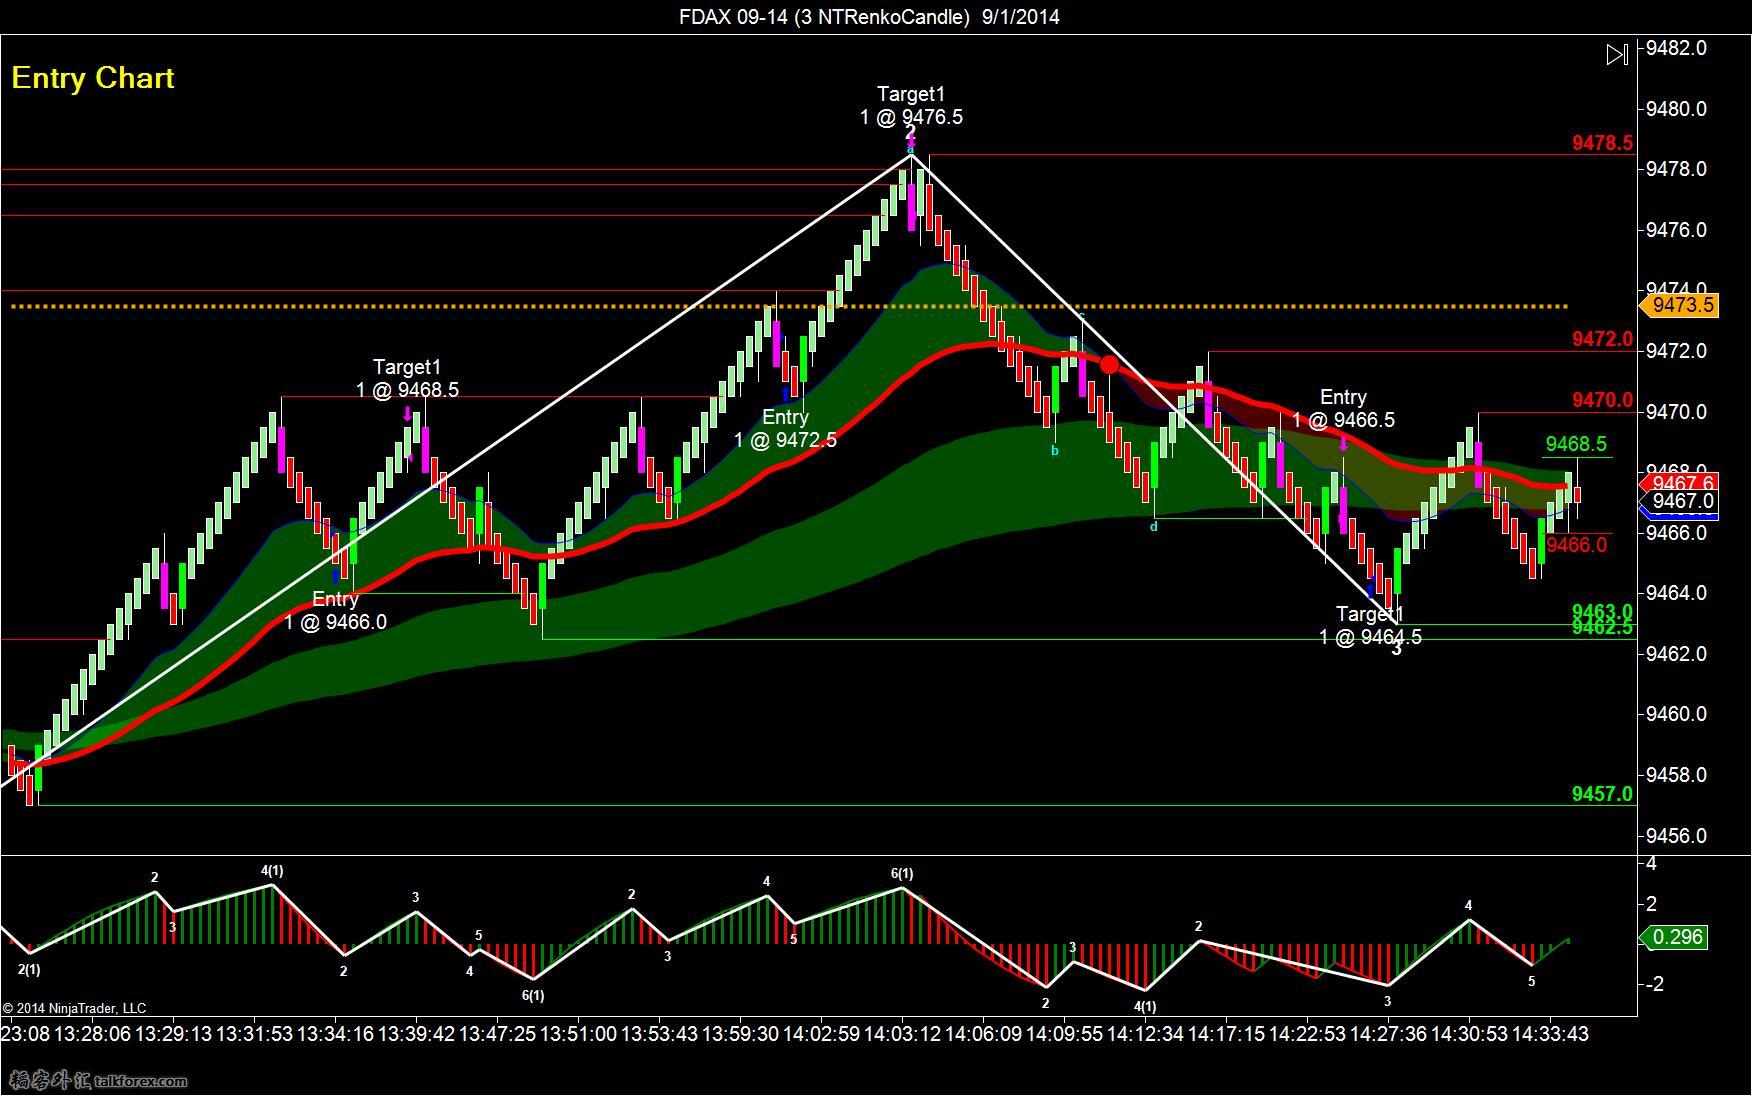The width and height of the screenshot is (1752, 1096).
Task: Click the 9482.0 price axis value
Action: pyautogui.click(x=1676, y=48)
